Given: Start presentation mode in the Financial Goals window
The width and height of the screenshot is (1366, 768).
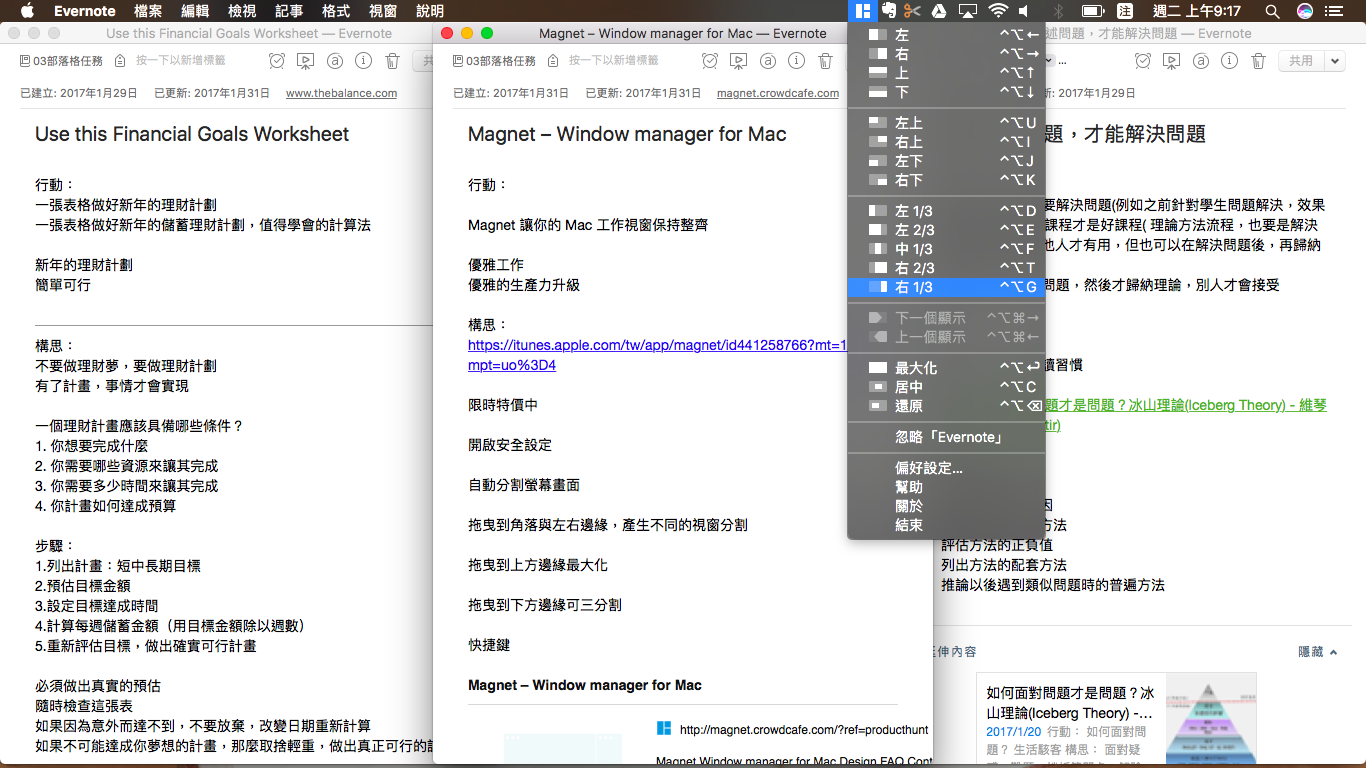Looking at the screenshot, I should pos(306,61).
